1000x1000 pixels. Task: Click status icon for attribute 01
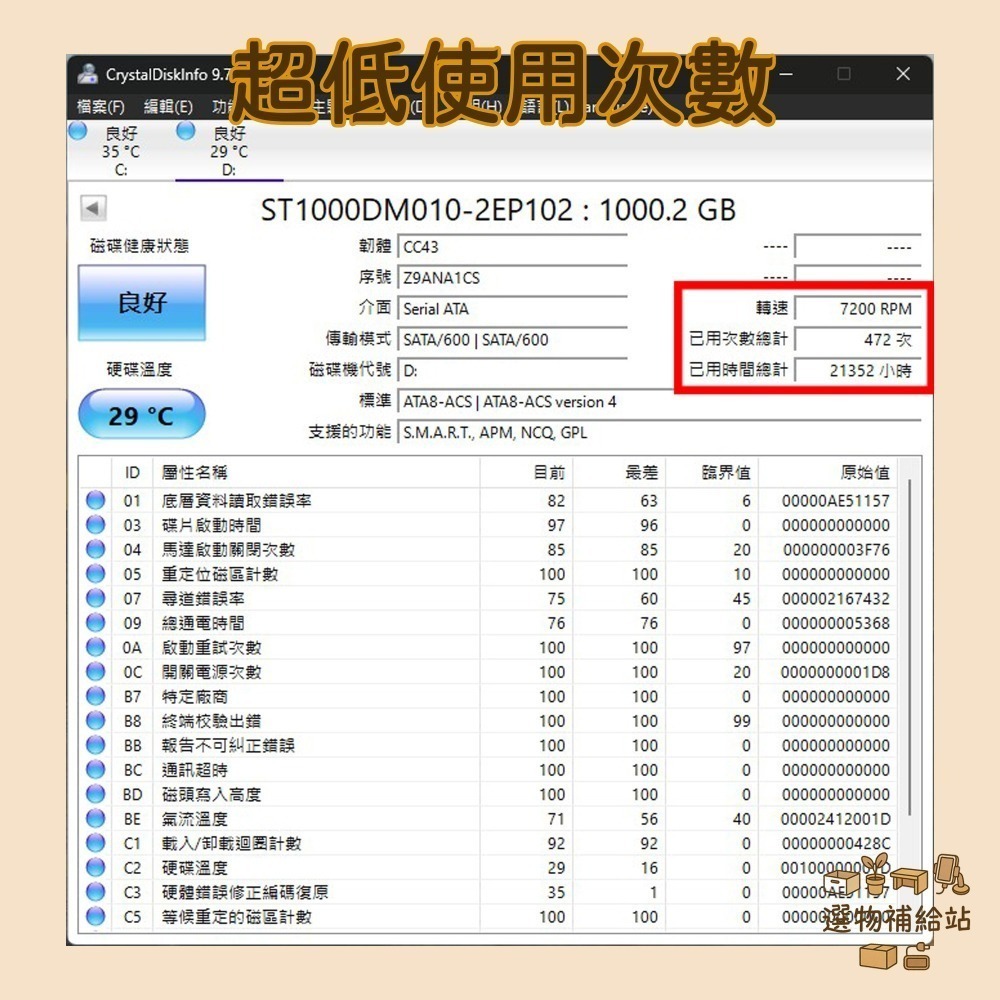point(96,501)
